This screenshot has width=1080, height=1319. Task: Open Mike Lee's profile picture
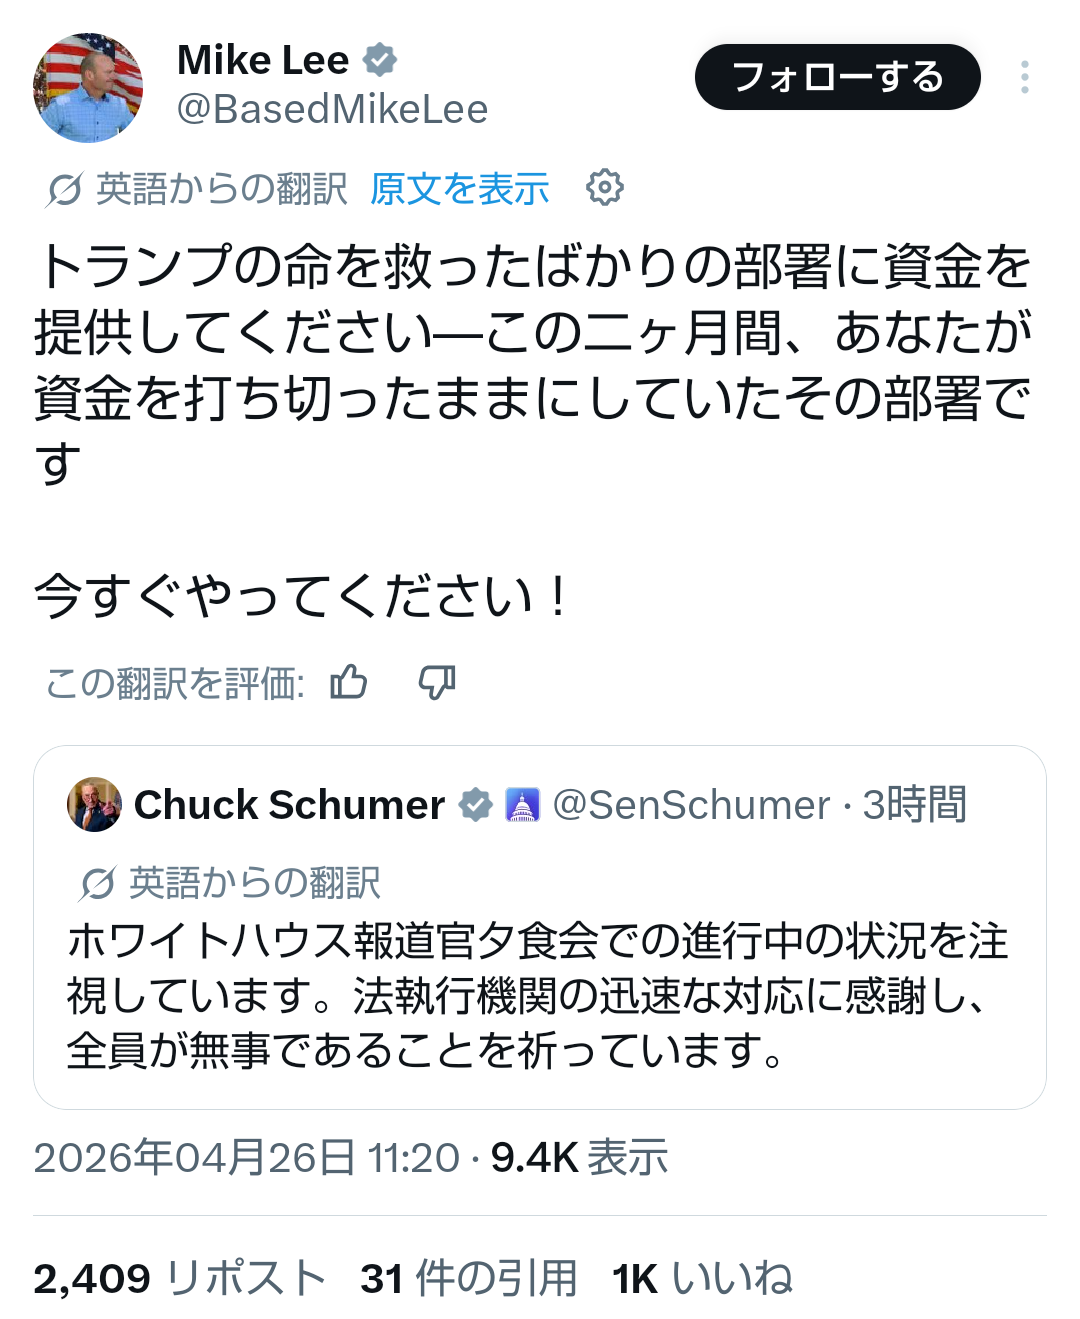(88, 87)
